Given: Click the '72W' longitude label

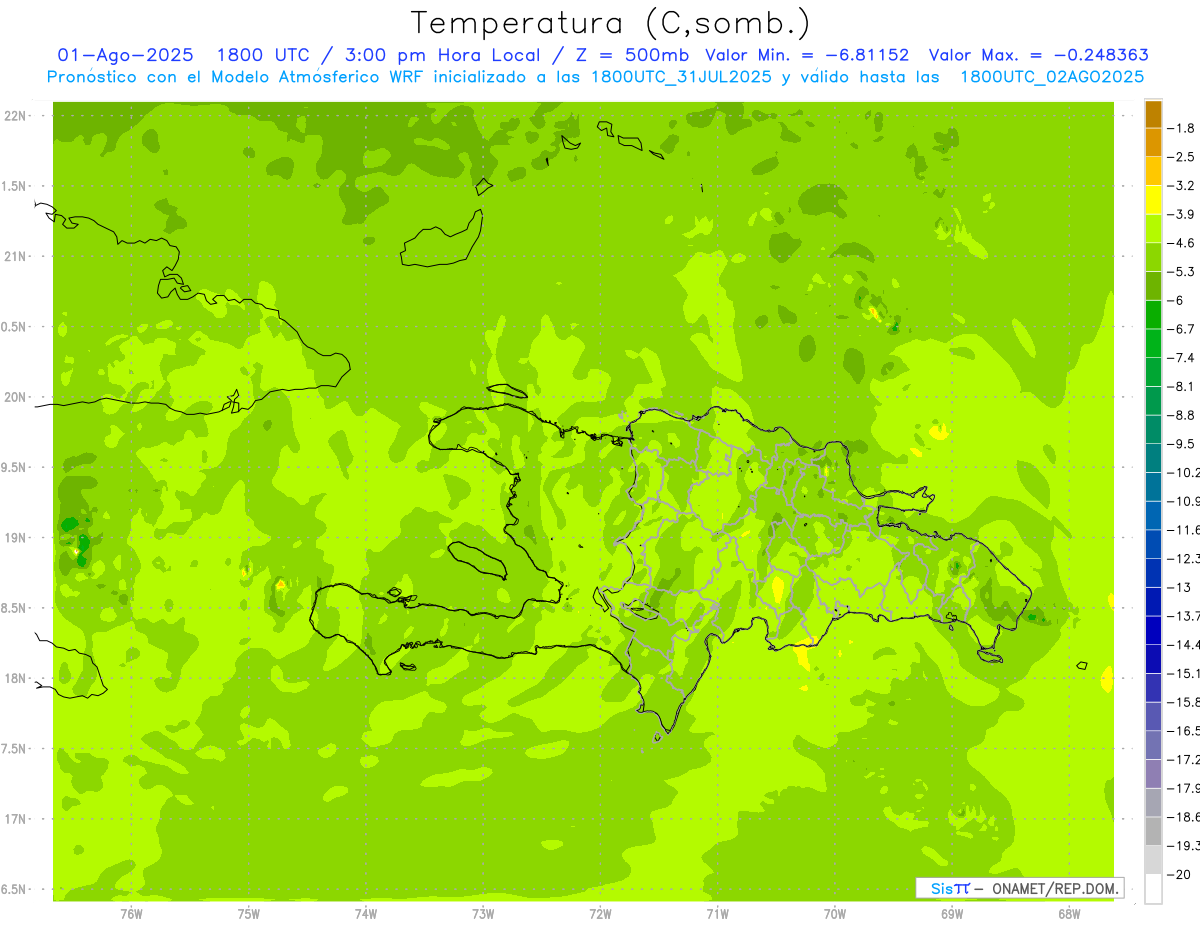Looking at the screenshot, I should click(600, 914).
